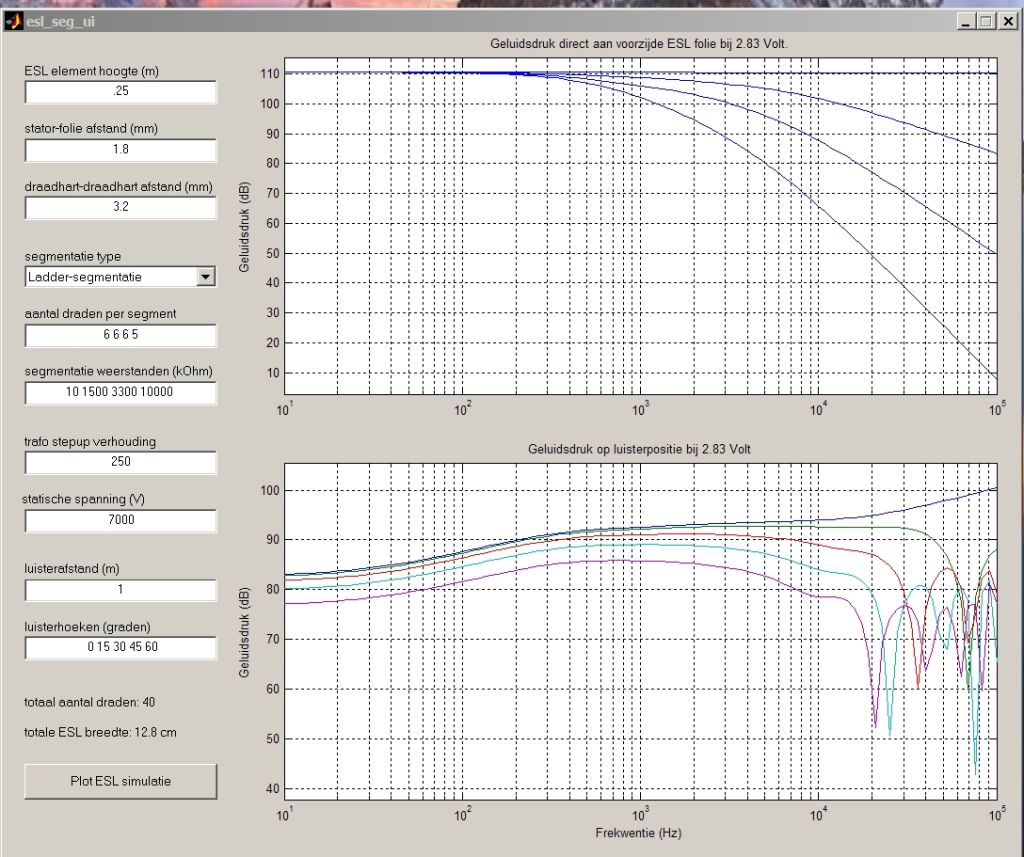Image resolution: width=1024 pixels, height=857 pixels.
Task: Click the statische spanning field showing 7000
Action: click(x=121, y=521)
